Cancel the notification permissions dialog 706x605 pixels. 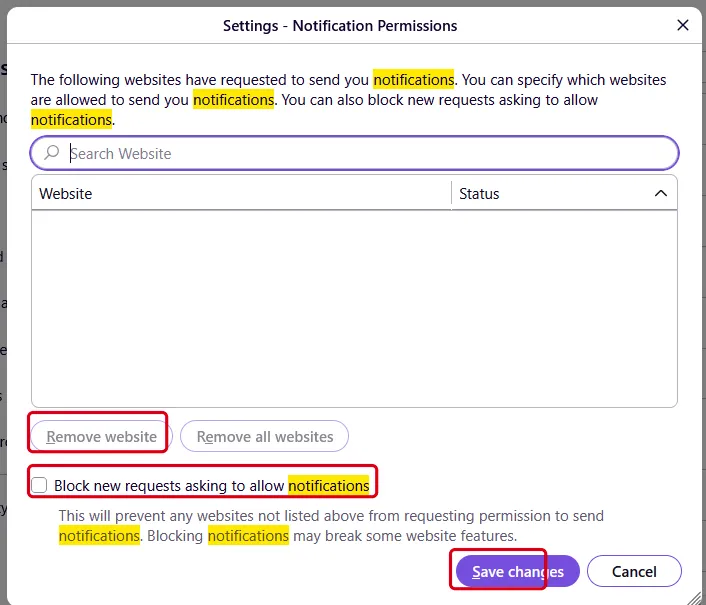point(634,571)
